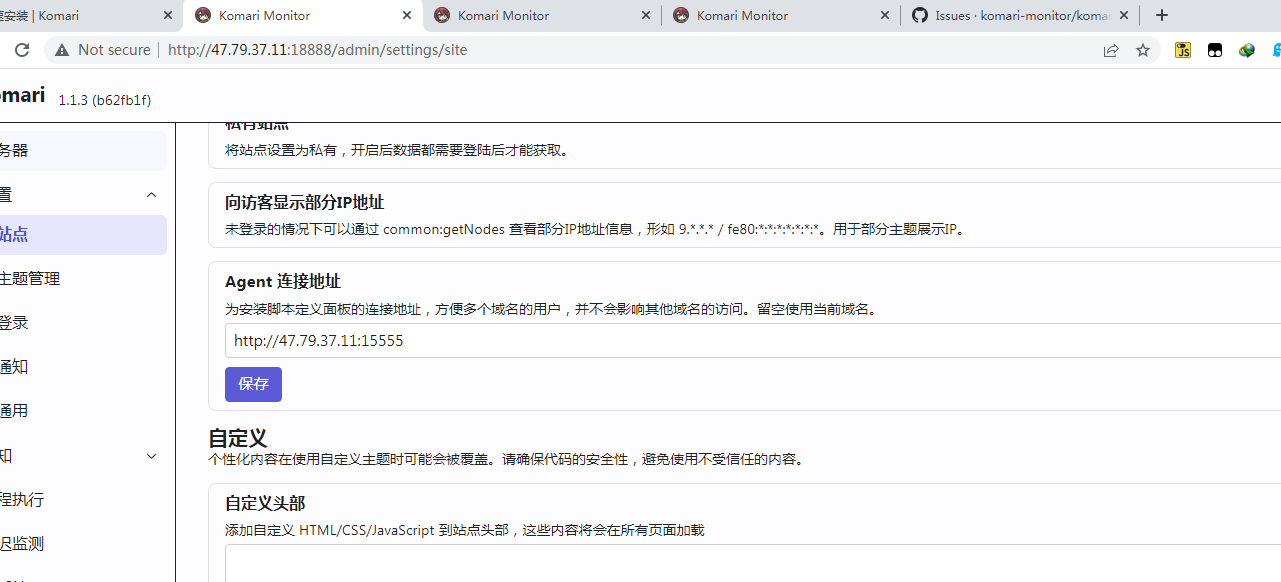Click the 自定义头部 custom header text area
This screenshot has height=582, width=1281.
click(x=753, y=563)
